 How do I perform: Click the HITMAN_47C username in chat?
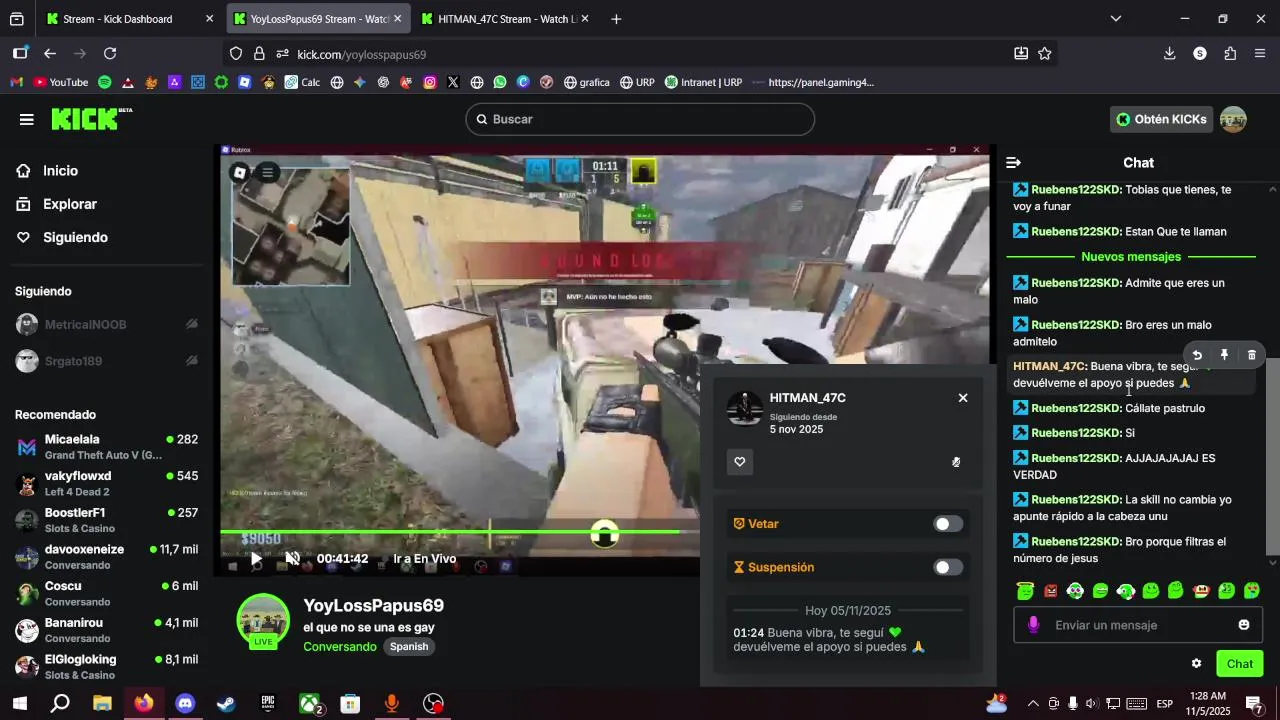coord(1050,366)
